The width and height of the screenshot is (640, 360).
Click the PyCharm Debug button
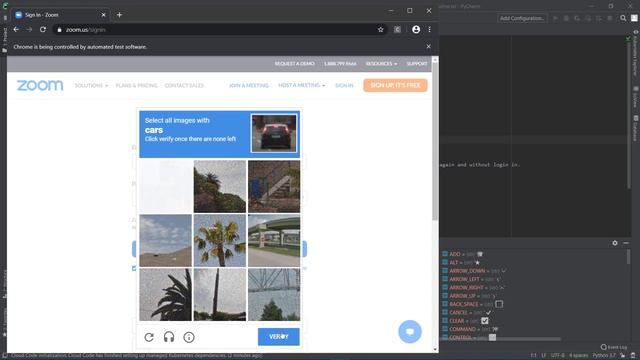tap(566, 18)
